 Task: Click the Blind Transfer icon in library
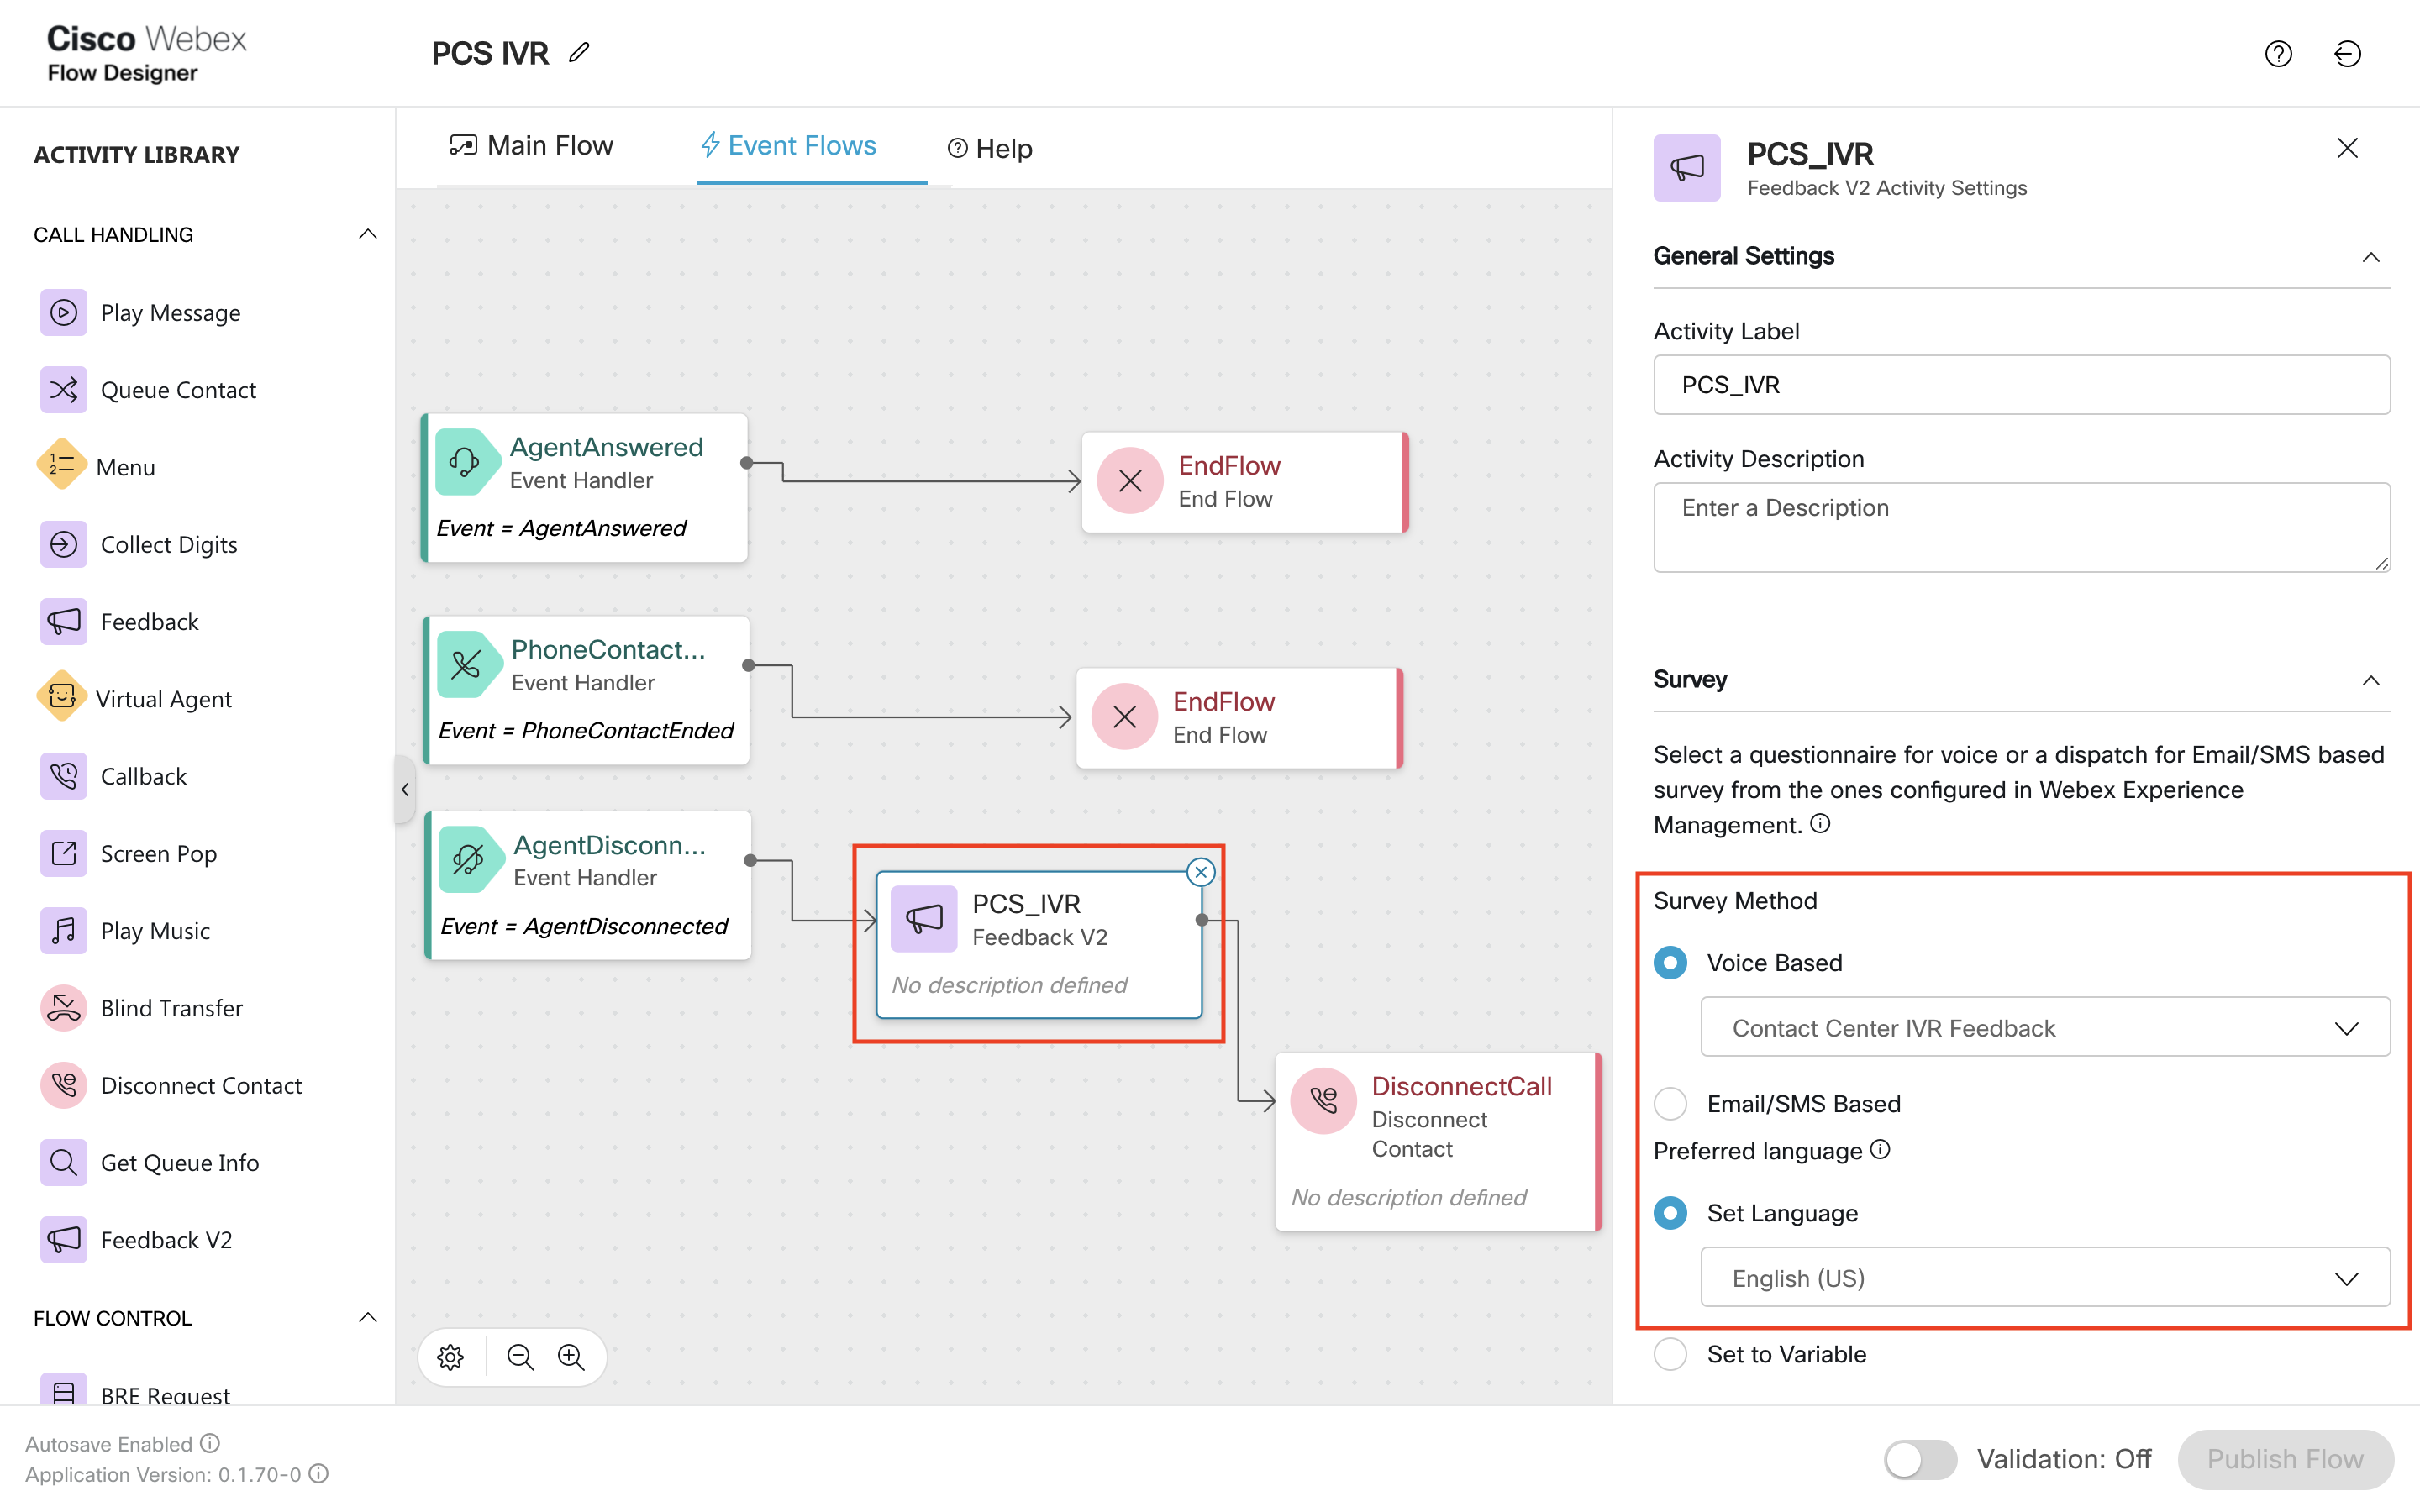coord(65,1007)
